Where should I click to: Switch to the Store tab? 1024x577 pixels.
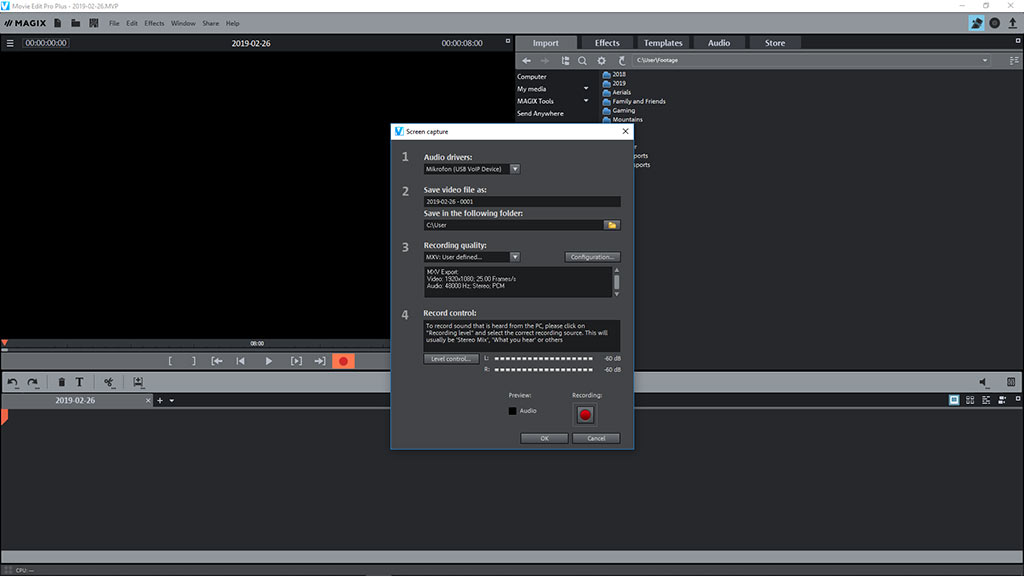pos(775,43)
